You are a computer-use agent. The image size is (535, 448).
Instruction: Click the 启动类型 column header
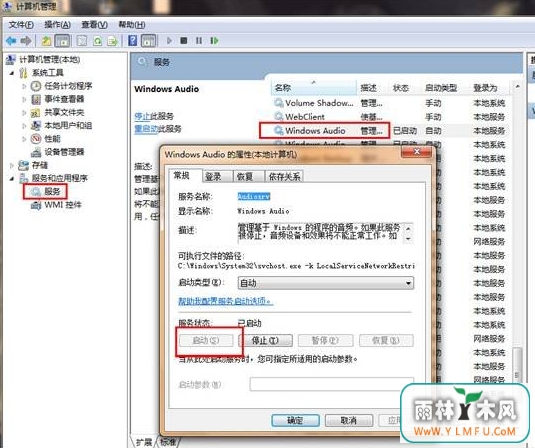(x=441, y=88)
